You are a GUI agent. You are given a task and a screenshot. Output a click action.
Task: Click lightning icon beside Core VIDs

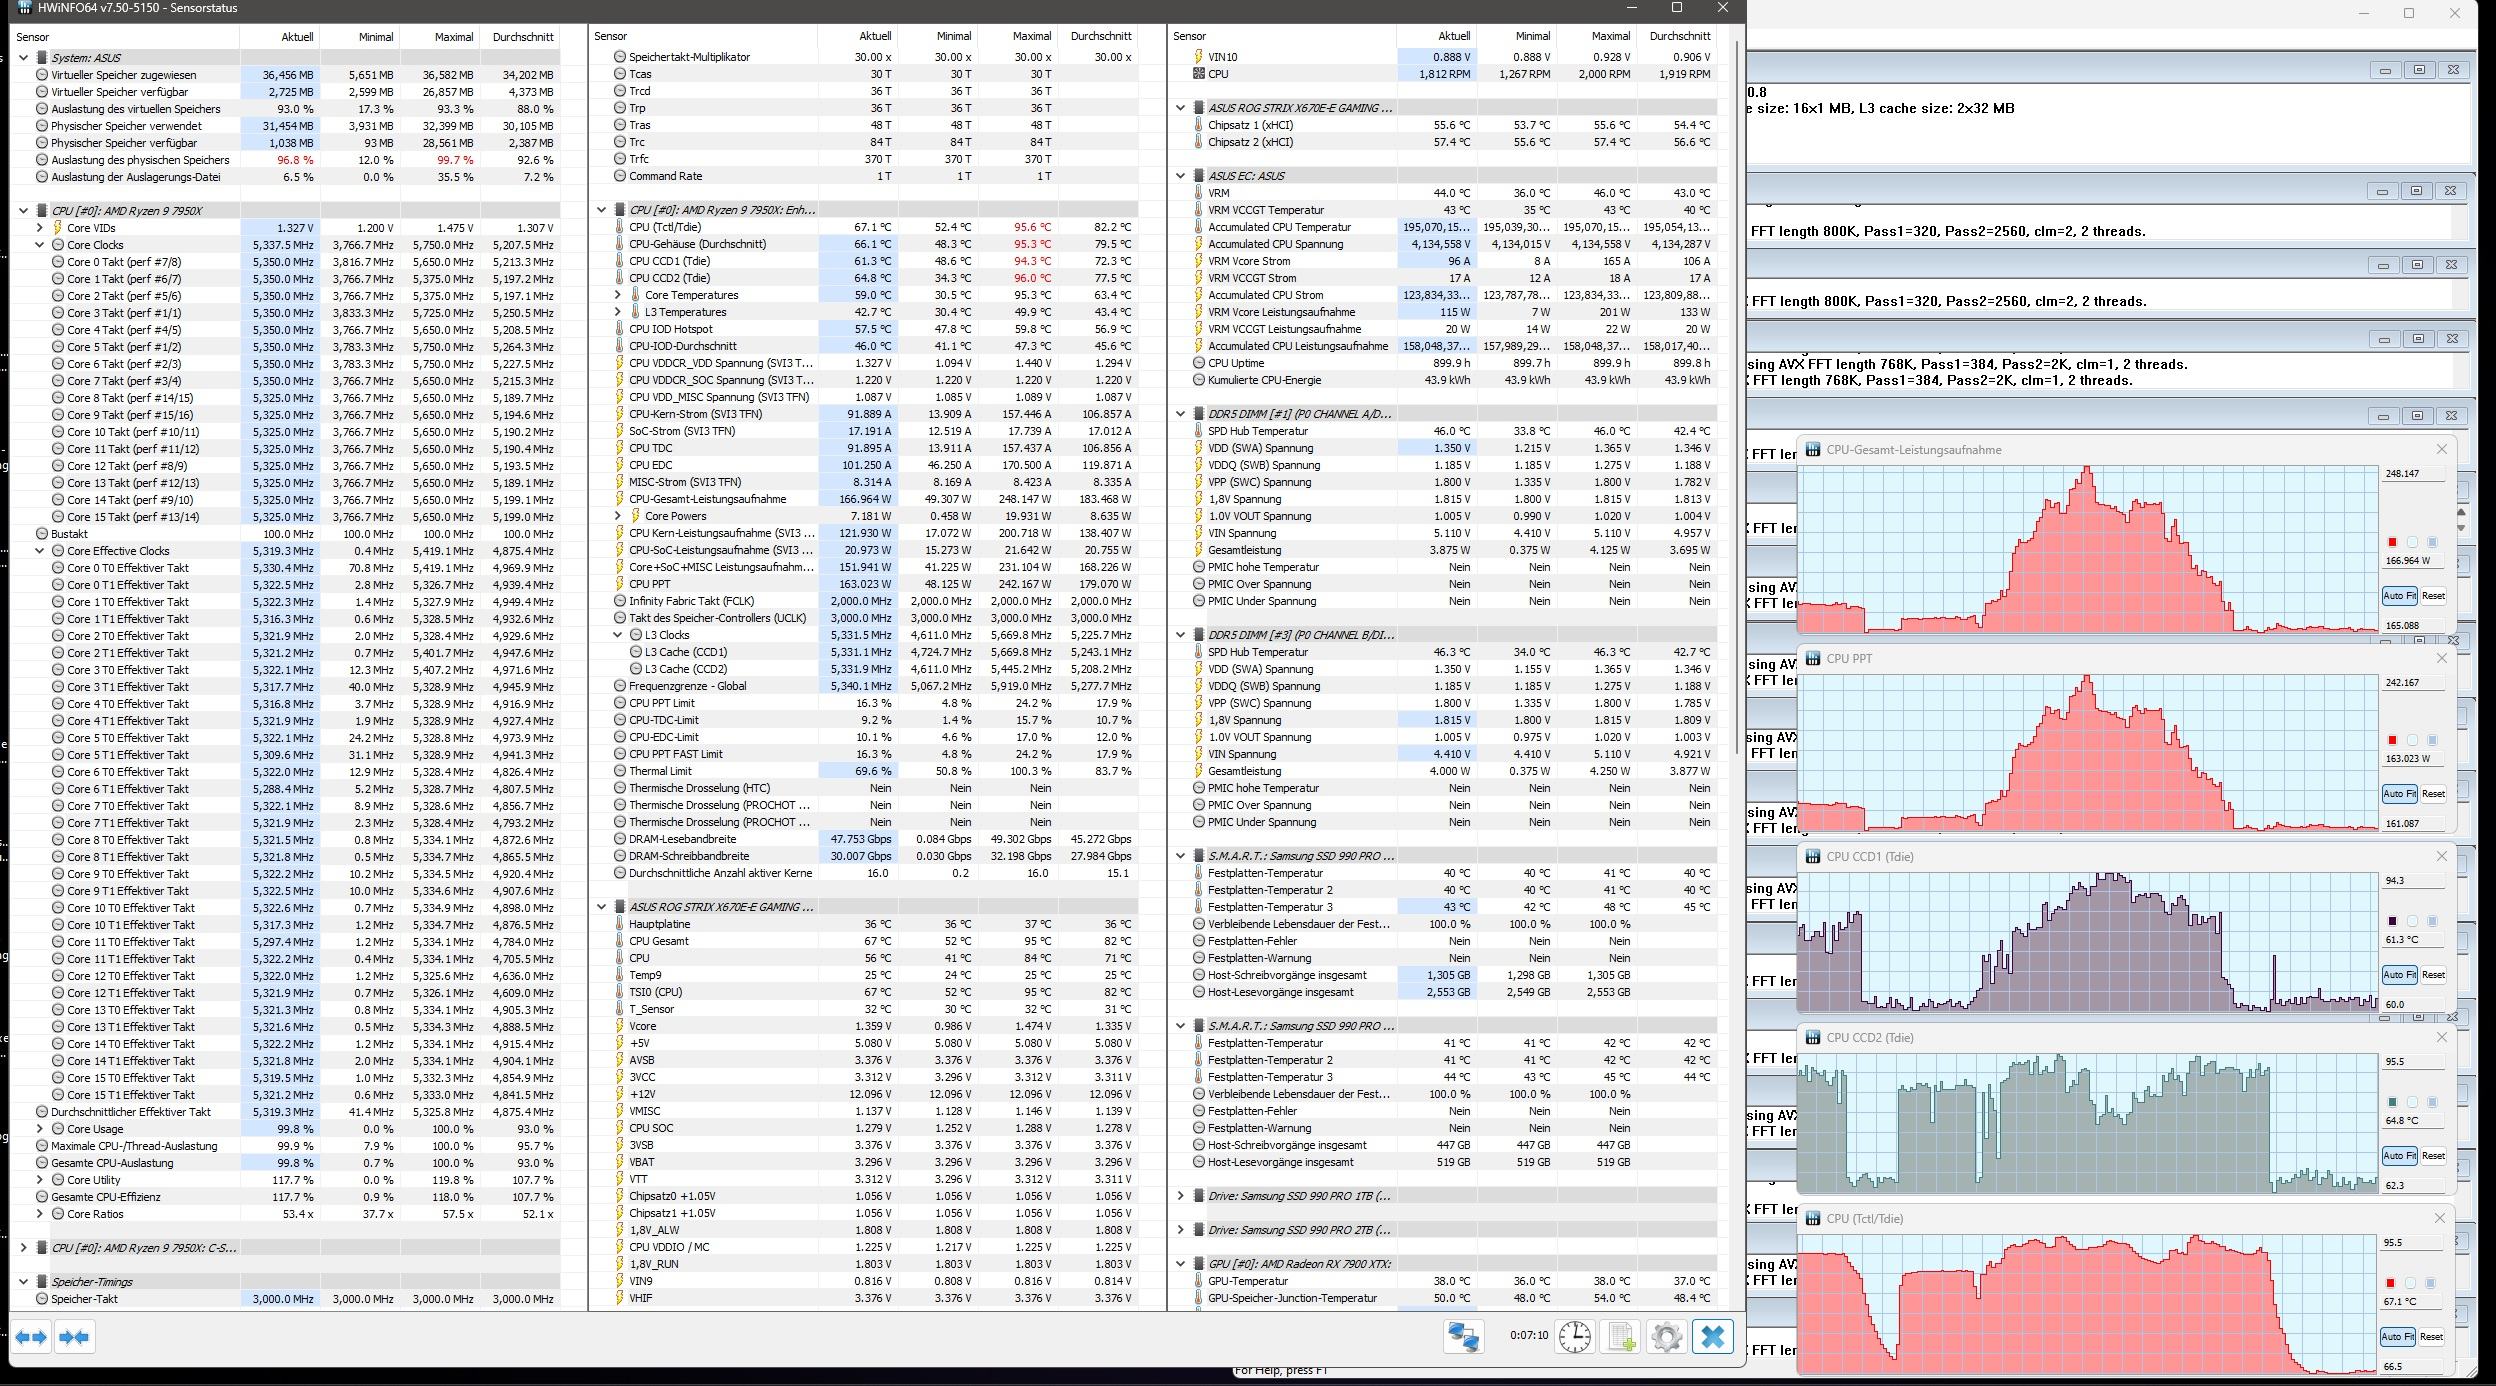[x=58, y=228]
